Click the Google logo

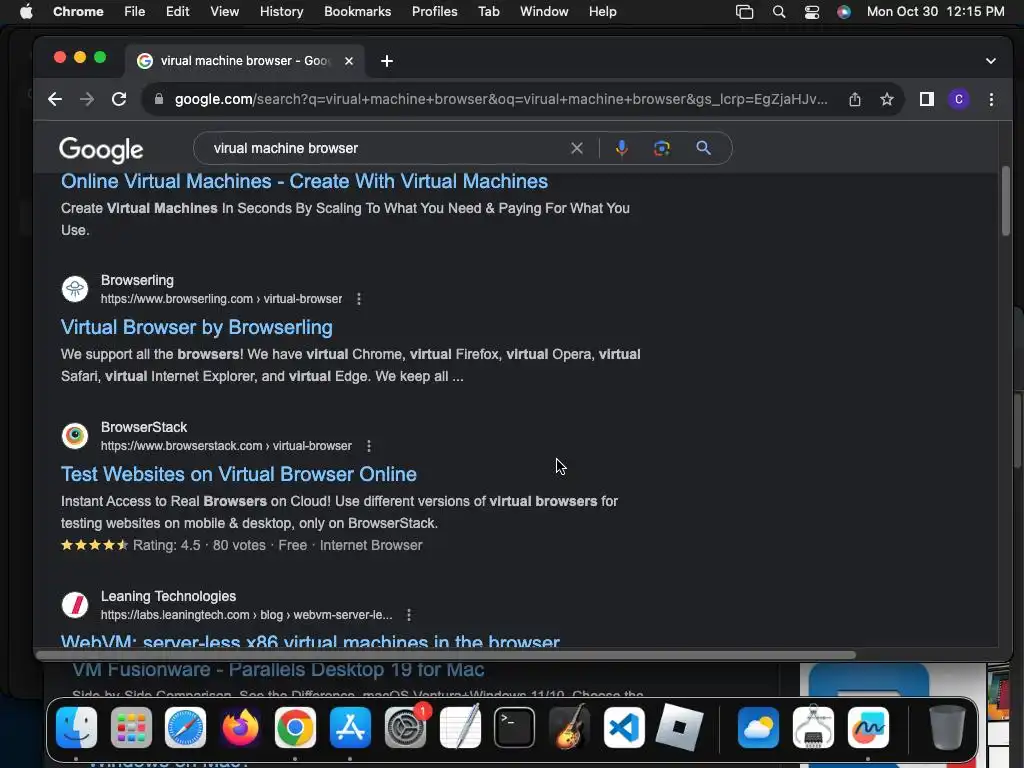click(101, 150)
